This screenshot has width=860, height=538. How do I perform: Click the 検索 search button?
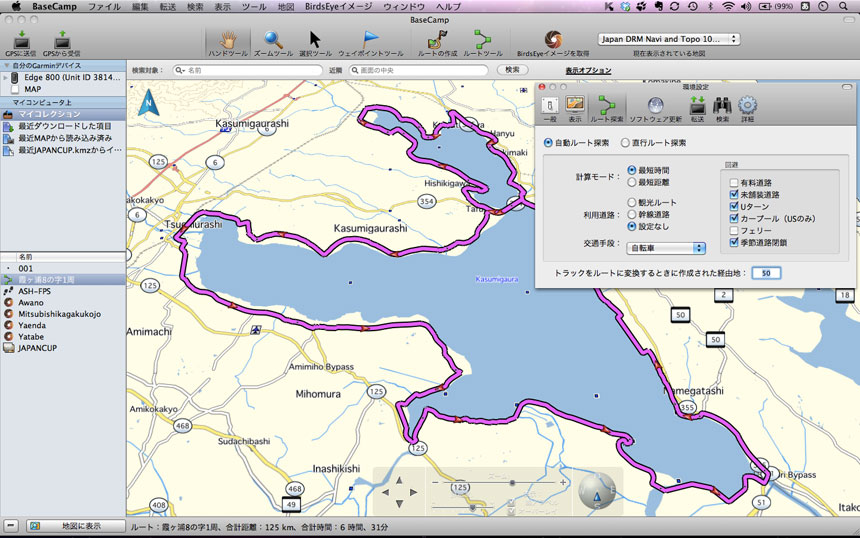click(x=512, y=70)
